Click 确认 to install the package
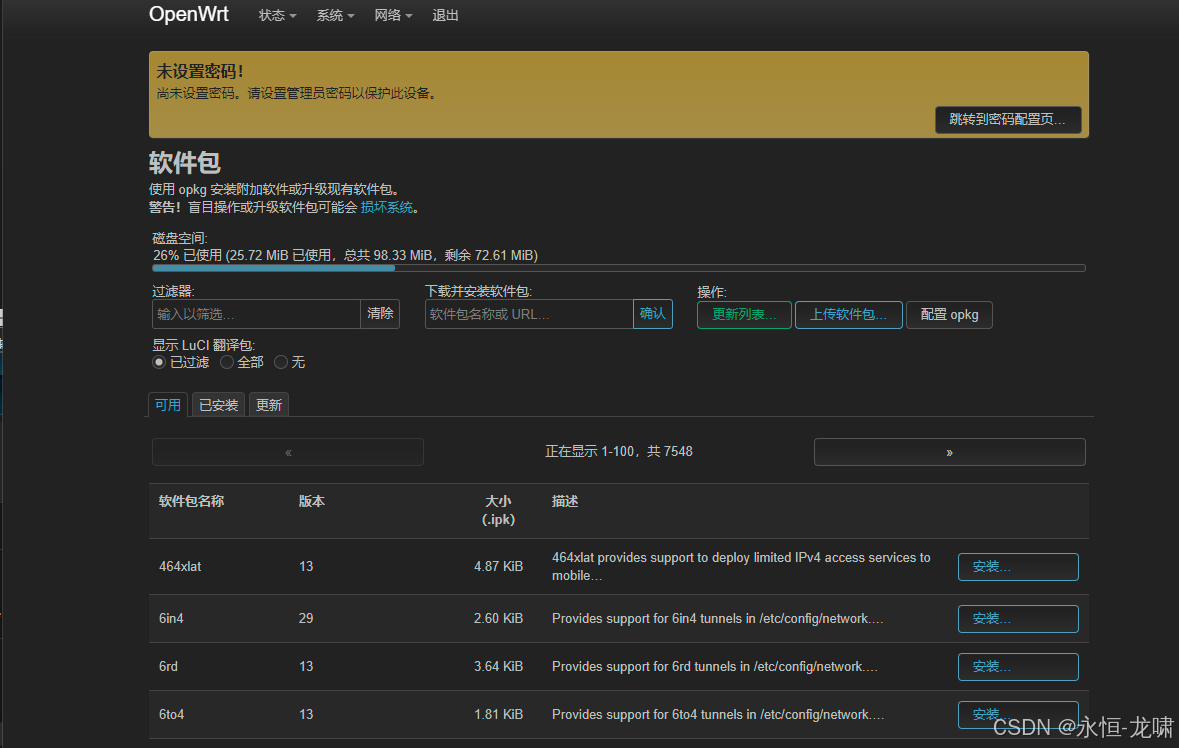The width and height of the screenshot is (1179, 748). click(x=653, y=314)
